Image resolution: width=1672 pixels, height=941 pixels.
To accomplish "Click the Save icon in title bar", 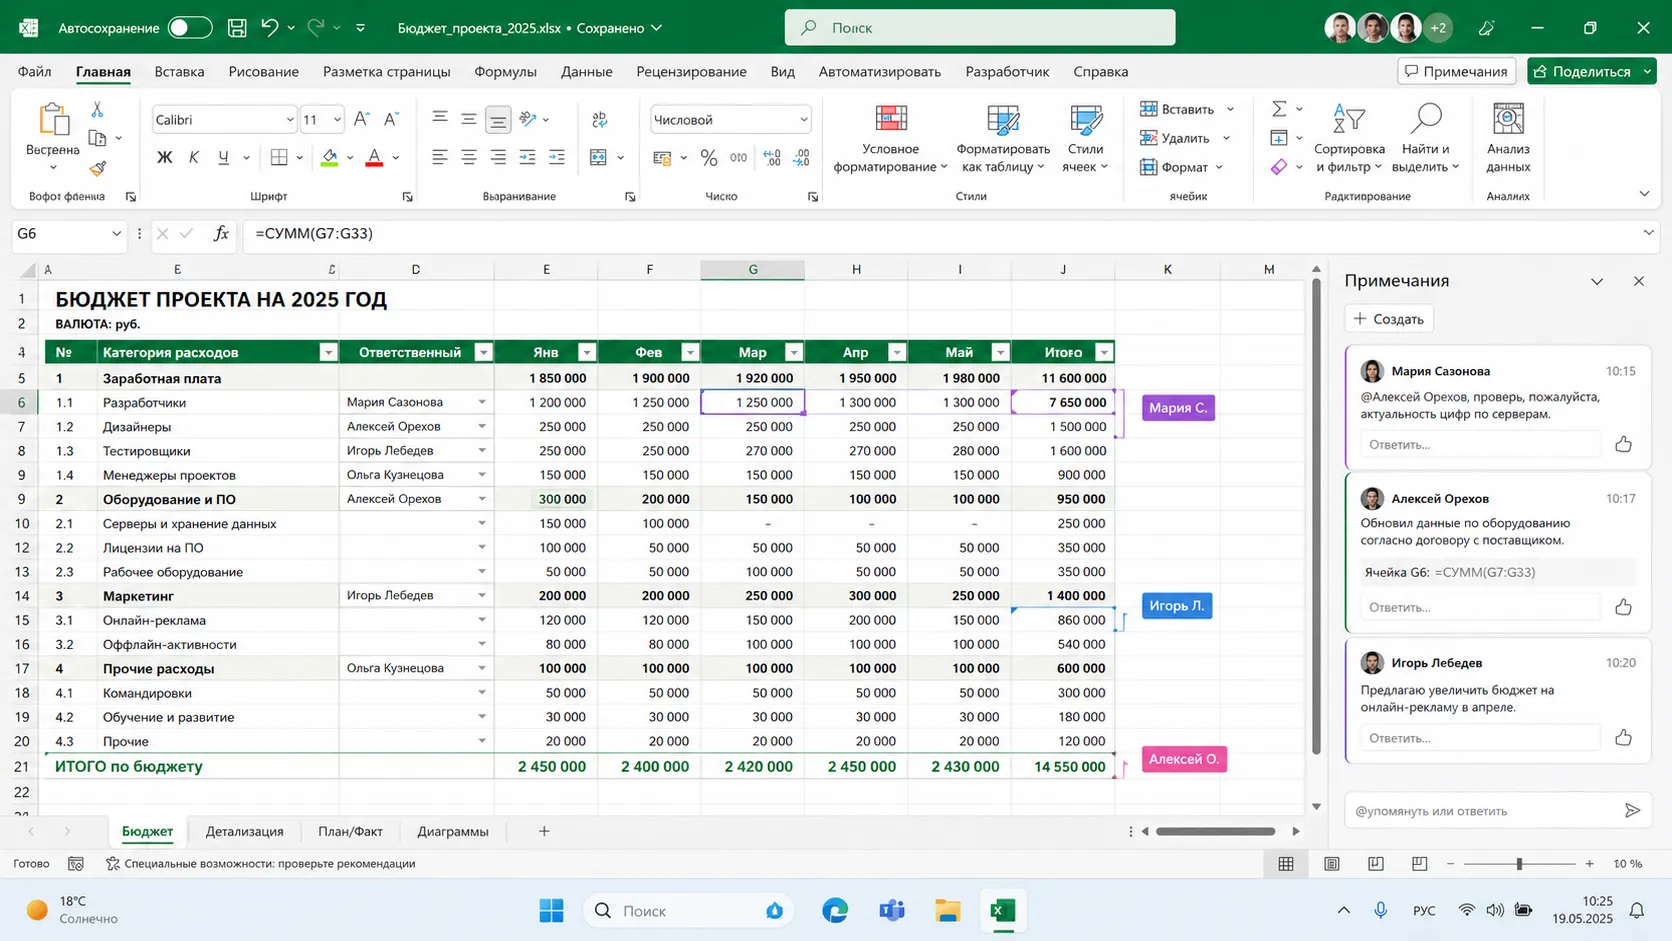I will pyautogui.click(x=237, y=28).
